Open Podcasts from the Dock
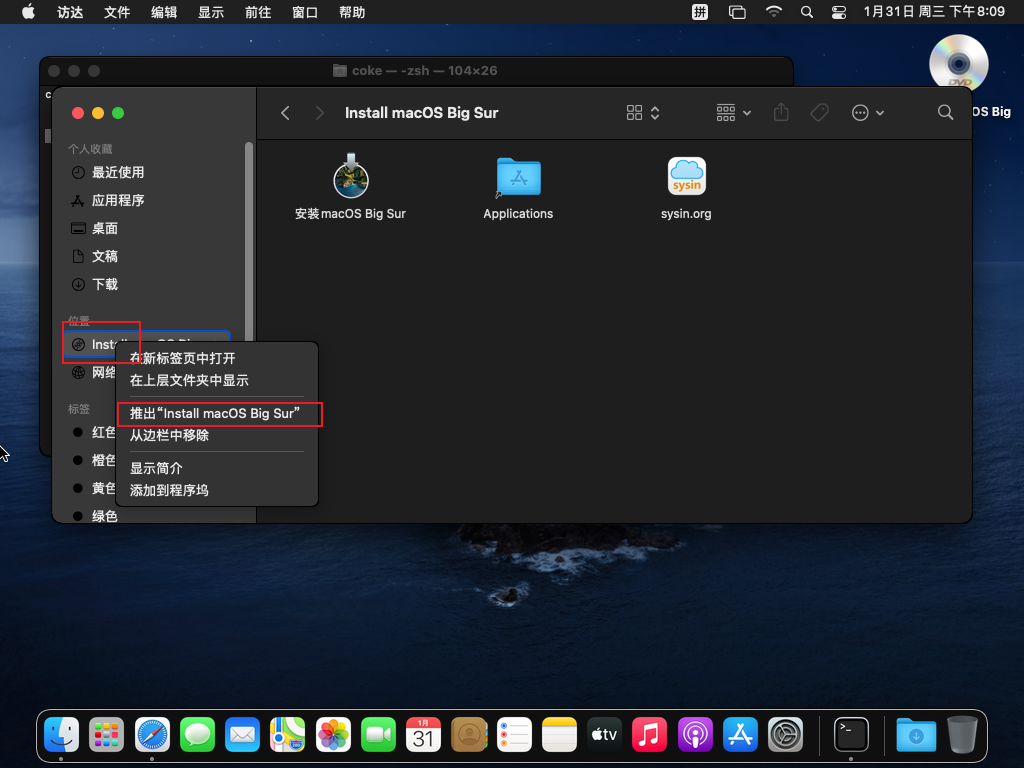Screen dimensions: 1024x768 (x=695, y=734)
